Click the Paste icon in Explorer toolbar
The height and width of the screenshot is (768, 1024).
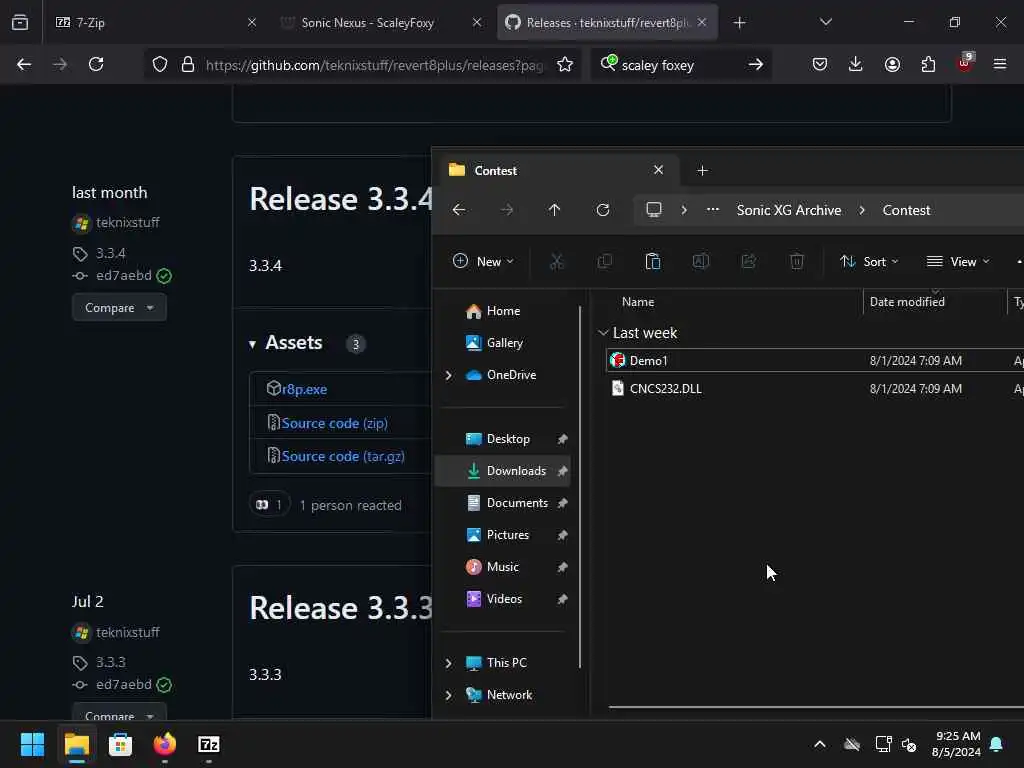pos(652,262)
